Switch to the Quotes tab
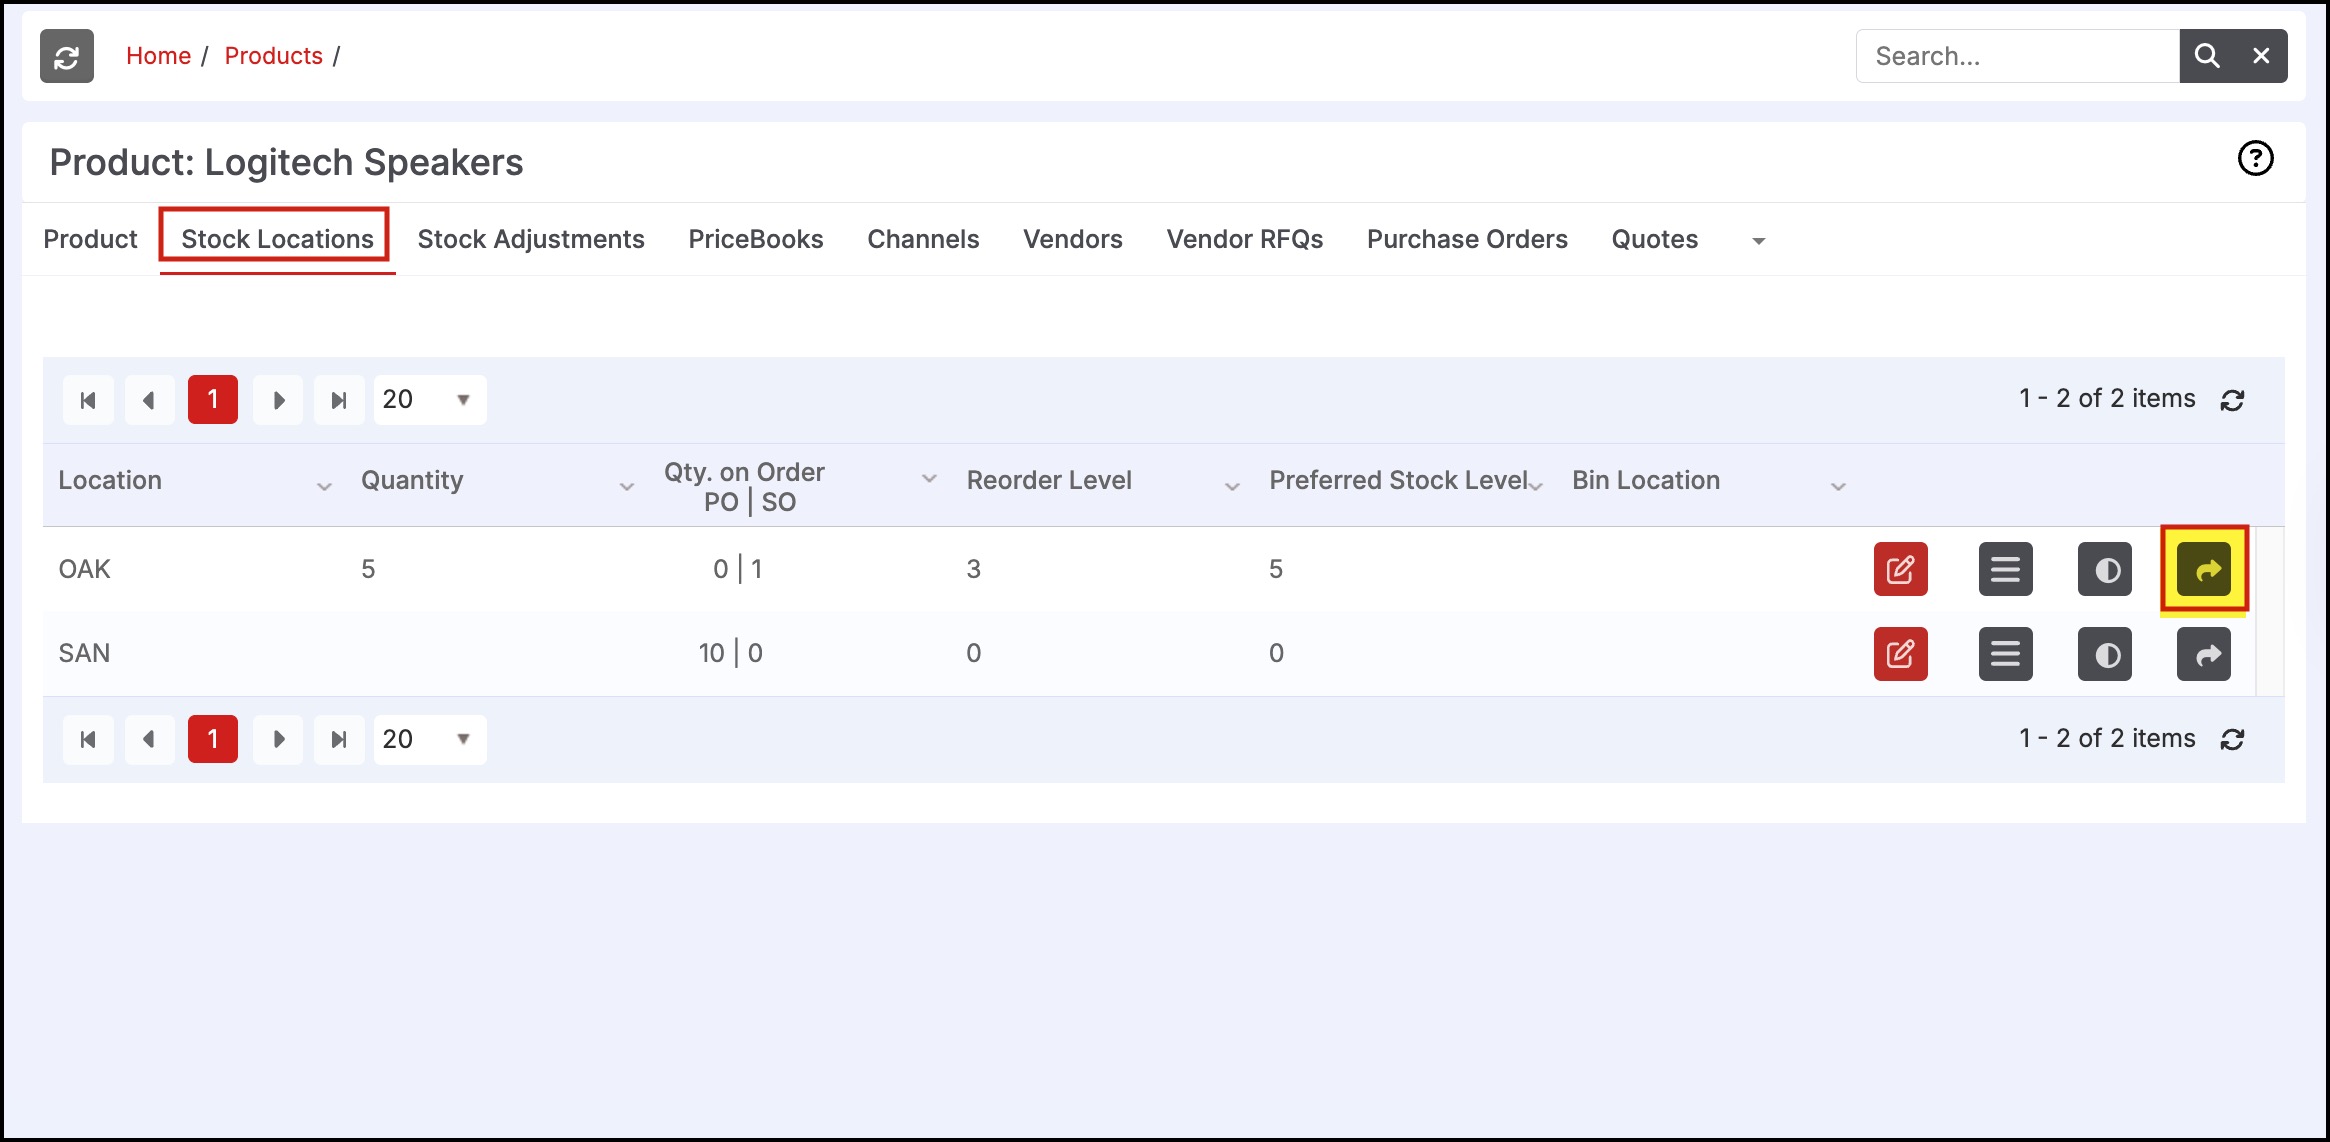2330x1142 pixels. (1655, 240)
